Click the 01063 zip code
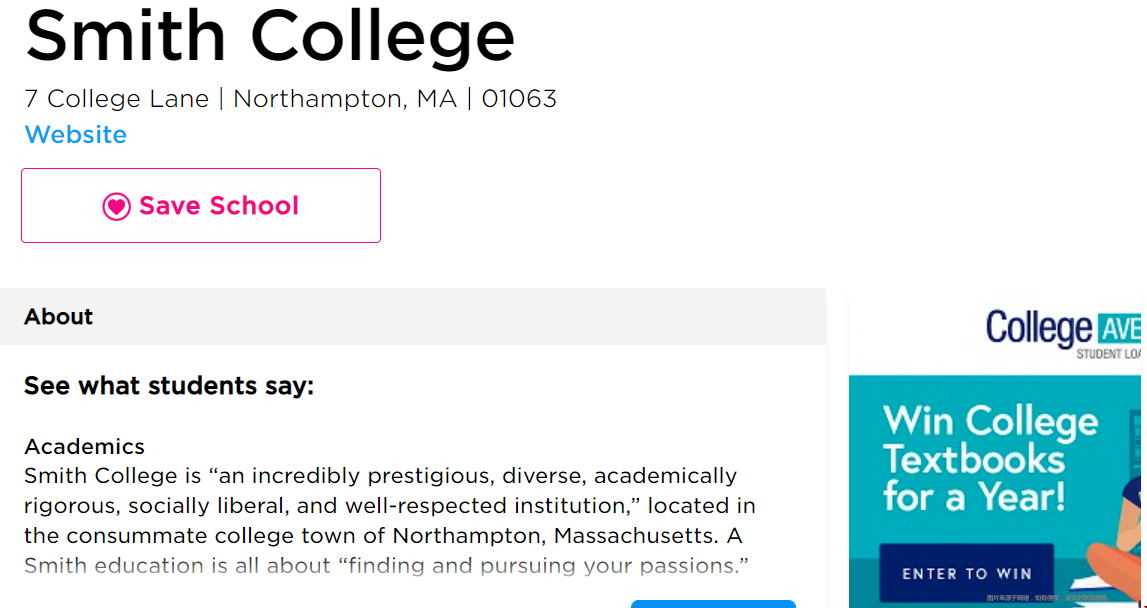1147x608 pixels. coord(519,99)
